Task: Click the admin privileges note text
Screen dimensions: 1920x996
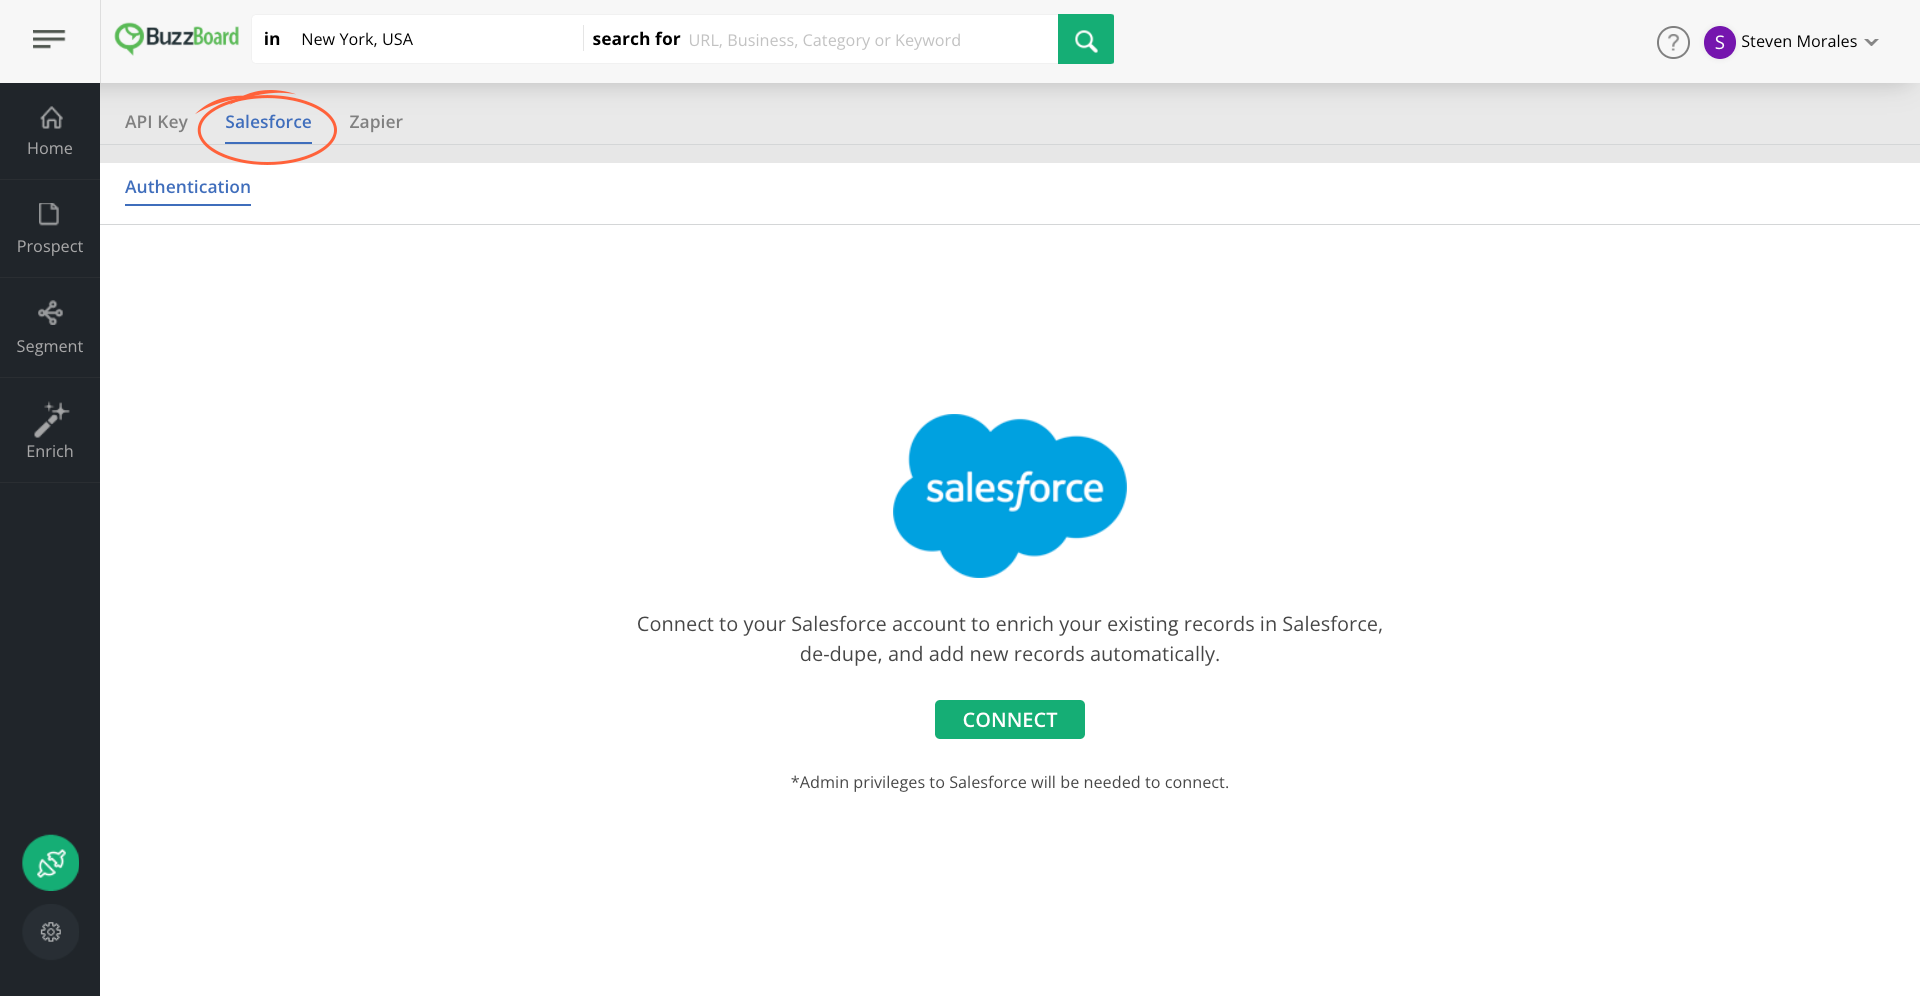Action: tap(1010, 782)
